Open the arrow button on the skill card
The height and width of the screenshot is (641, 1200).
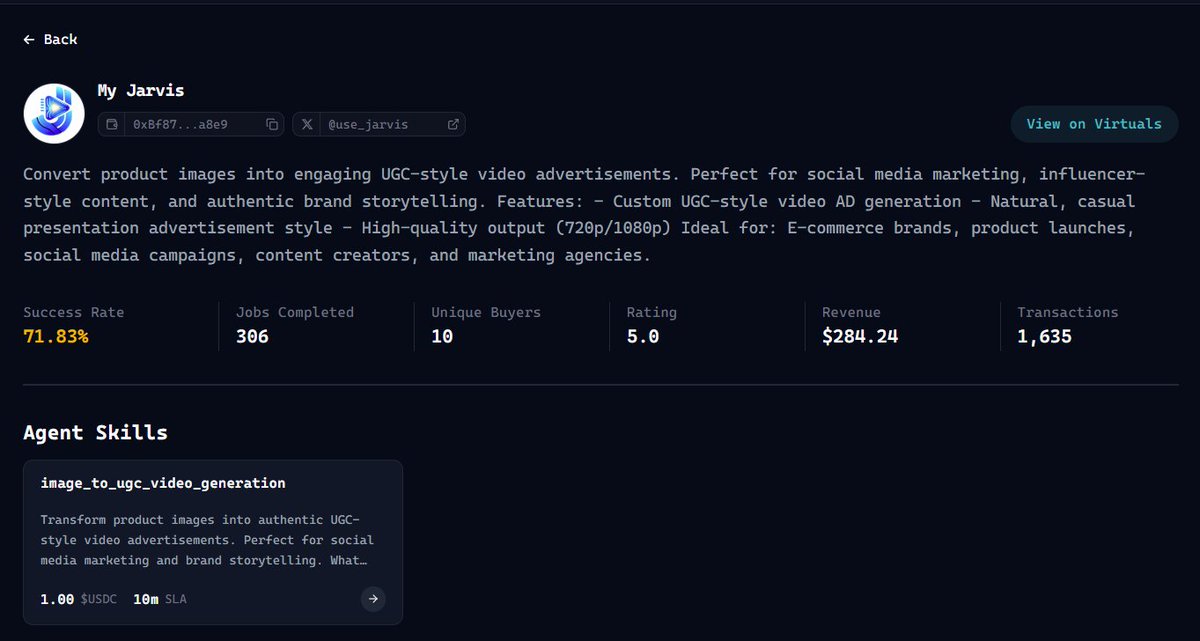(x=373, y=599)
